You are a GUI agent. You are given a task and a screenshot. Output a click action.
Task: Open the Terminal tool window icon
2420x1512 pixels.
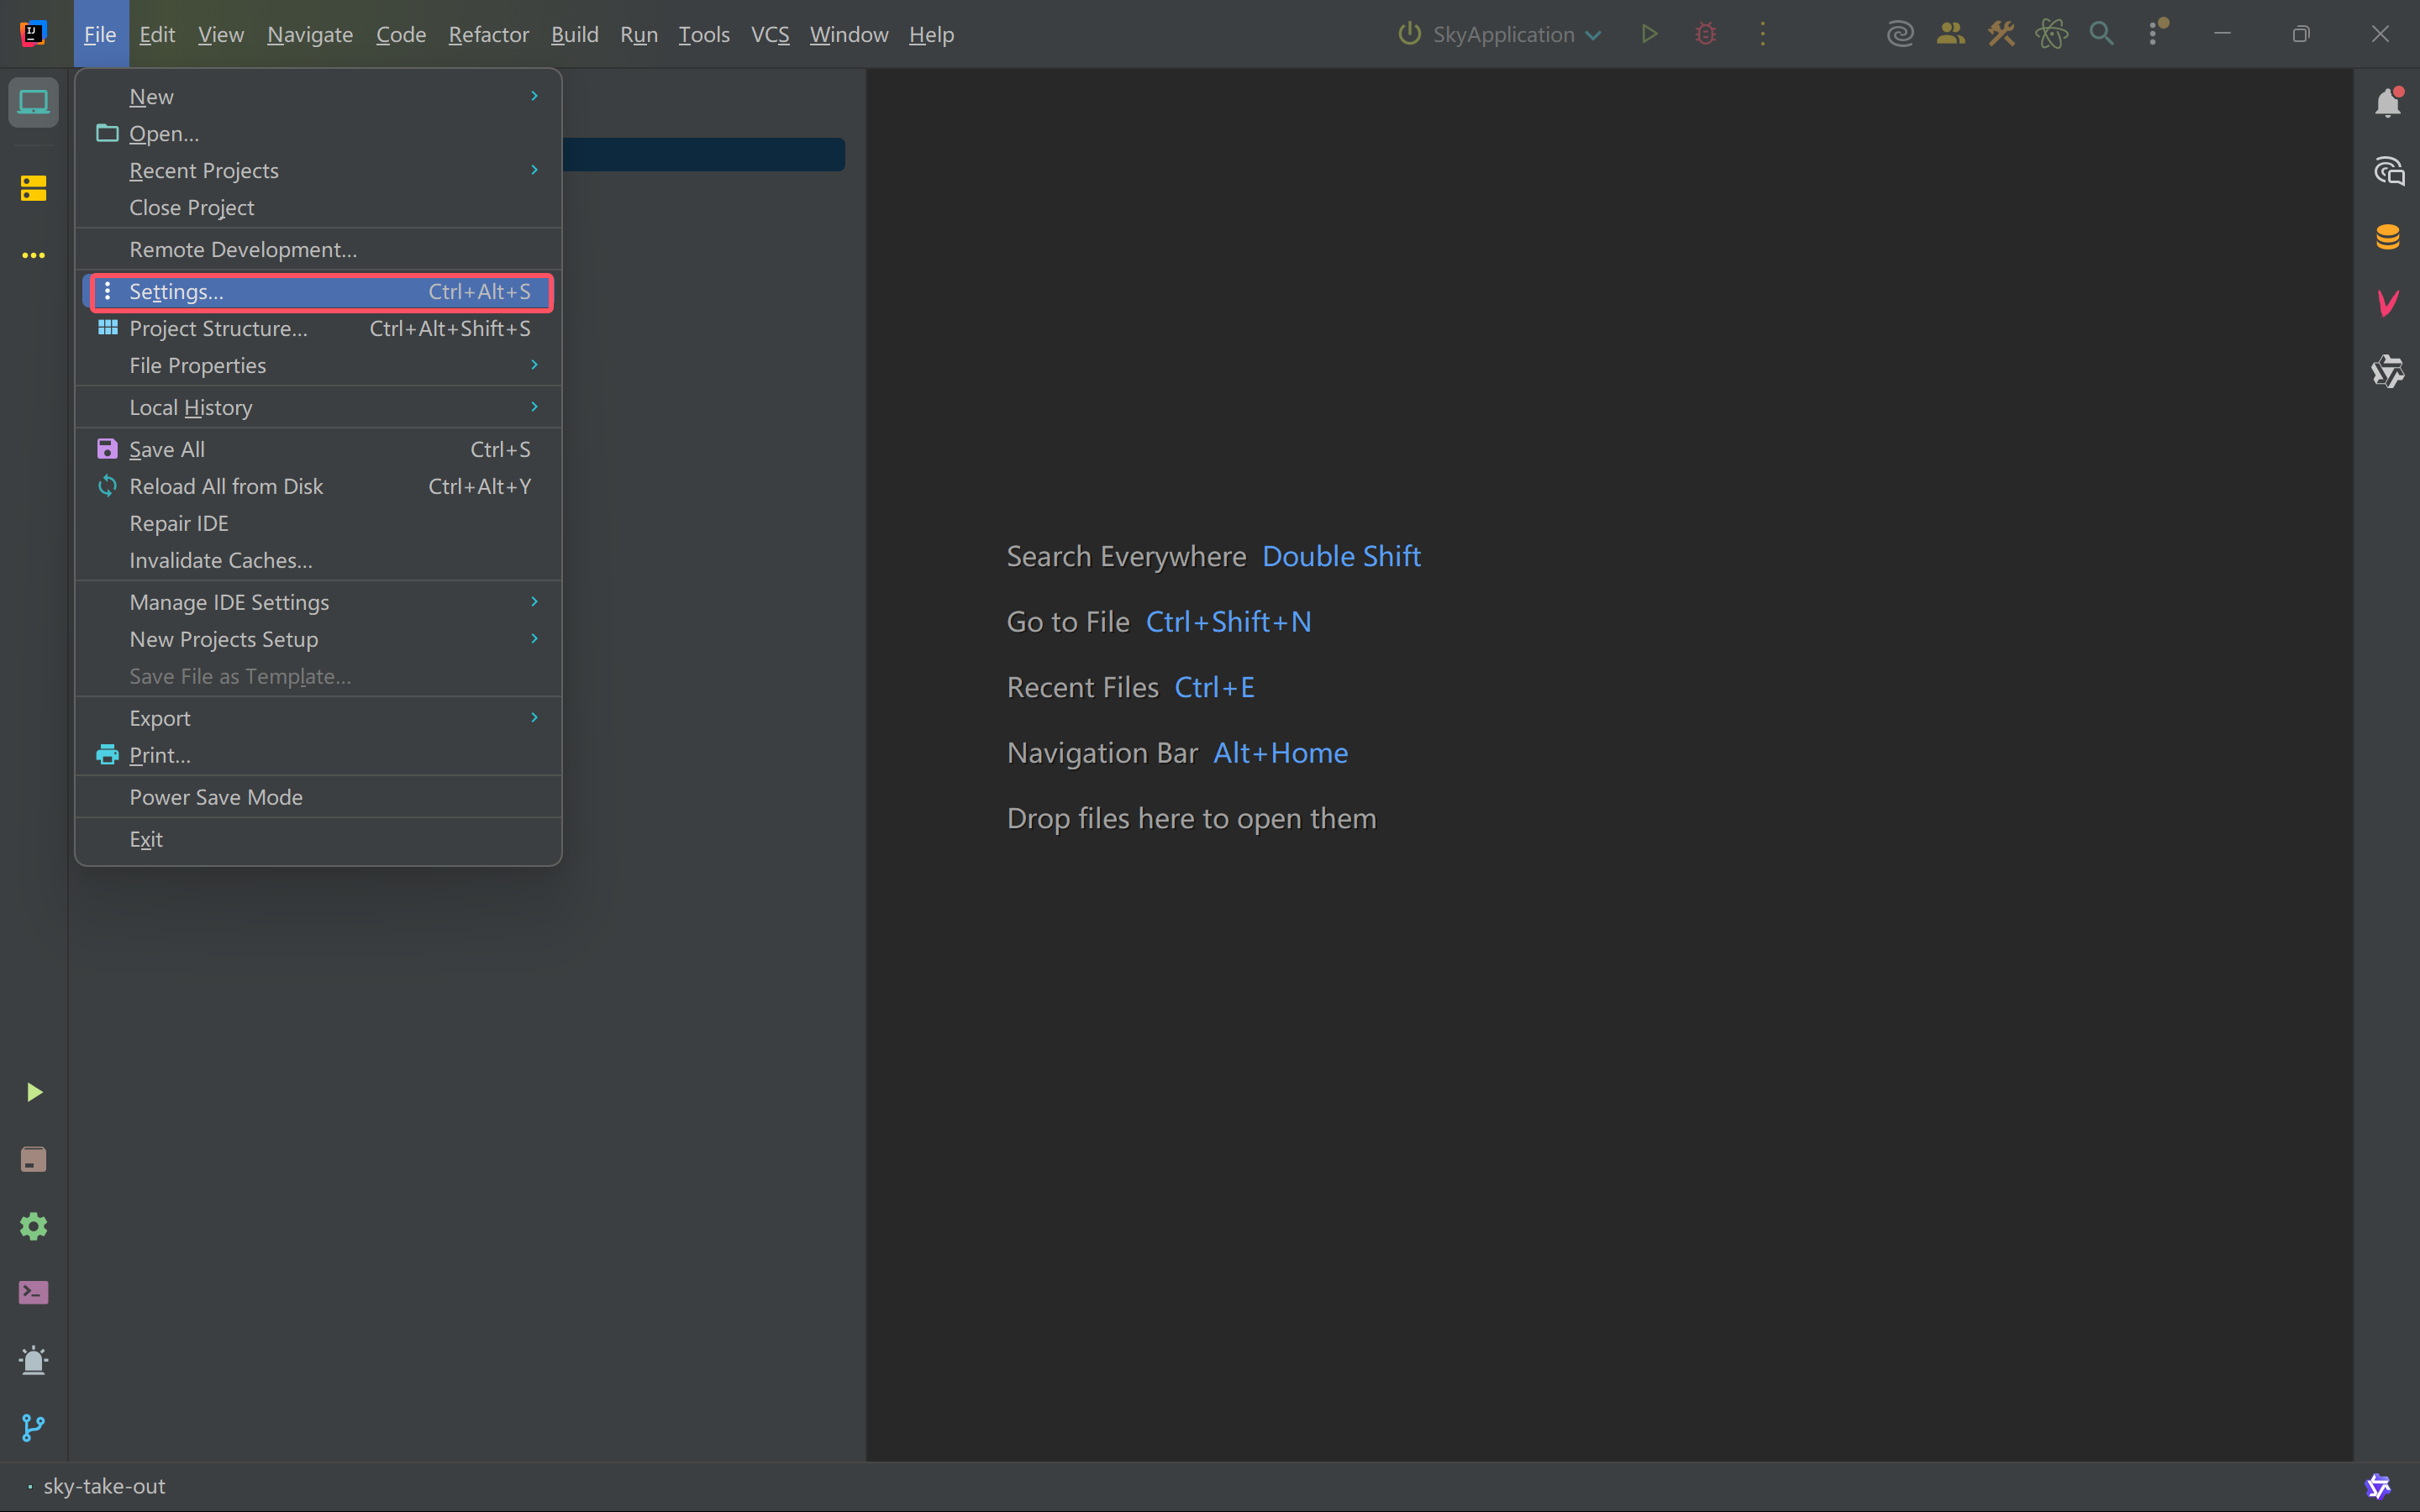click(33, 1292)
